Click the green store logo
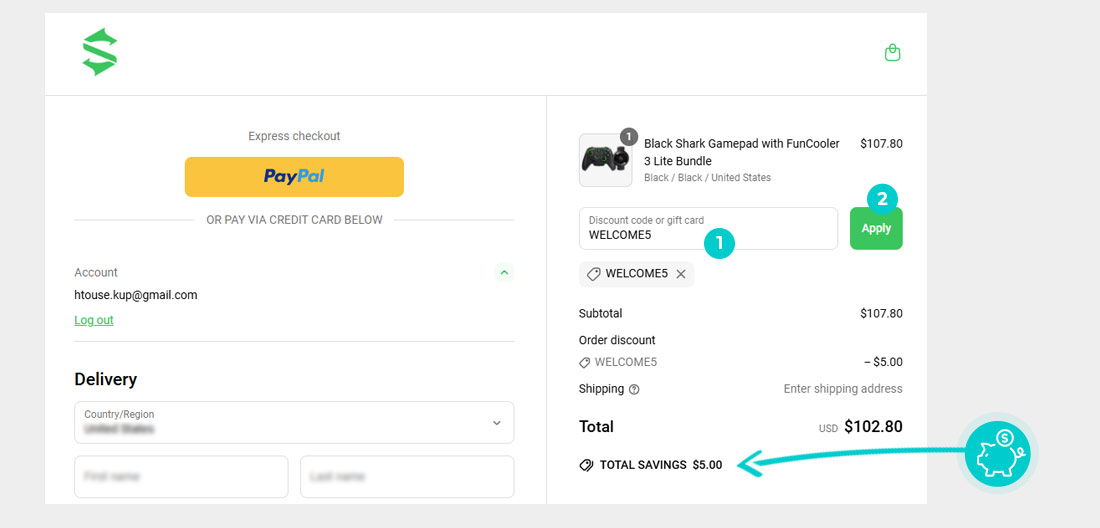The height and width of the screenshot is (528, 1100). point(100,52)
